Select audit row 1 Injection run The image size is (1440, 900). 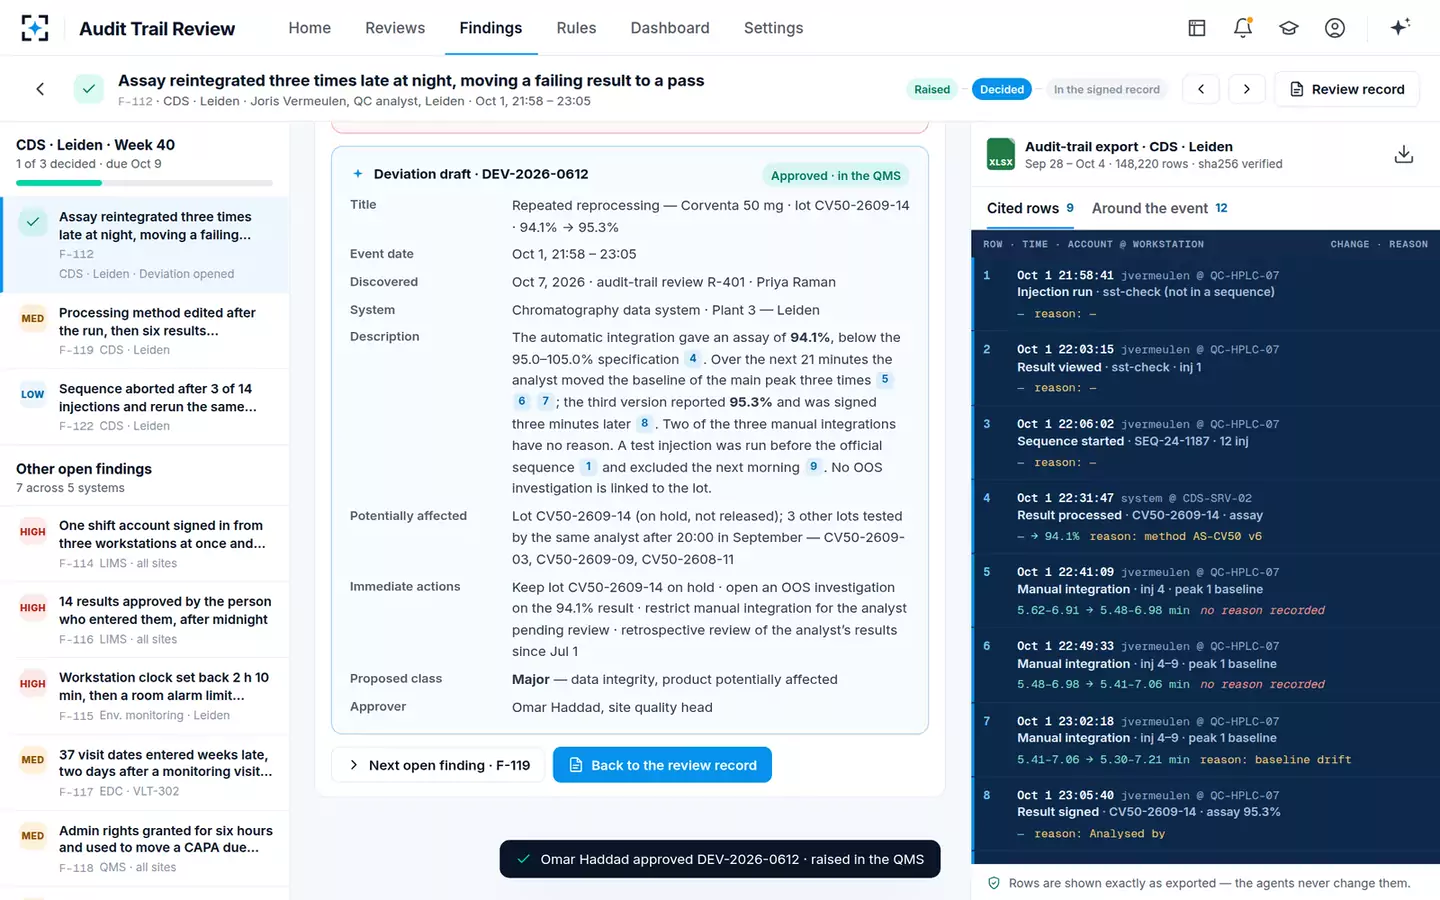pyautogui.click(x=1205, y=294)
